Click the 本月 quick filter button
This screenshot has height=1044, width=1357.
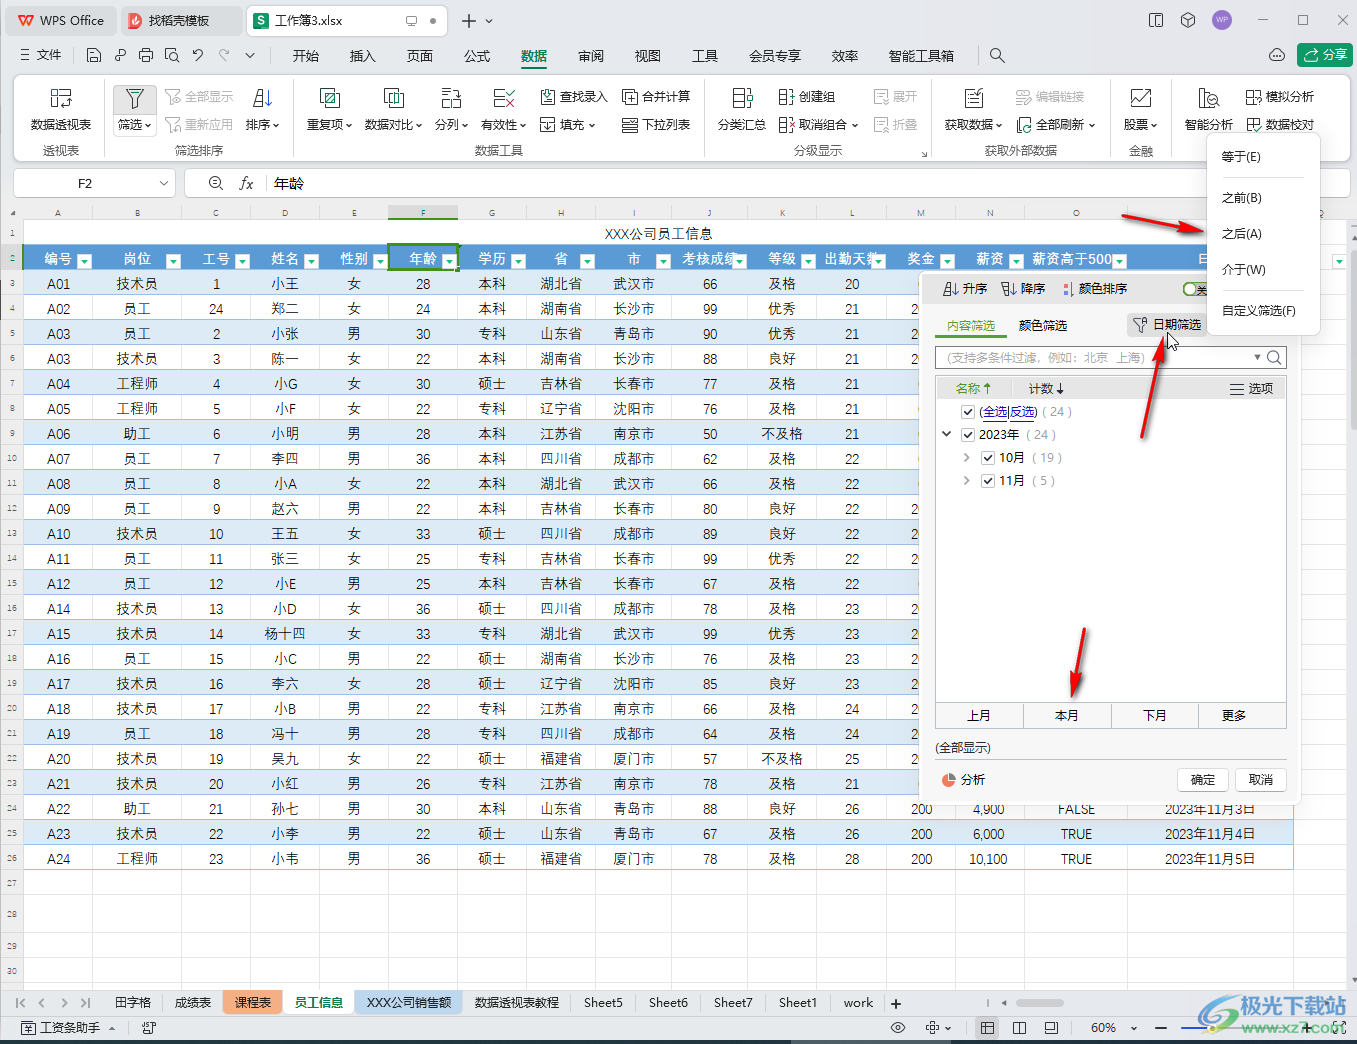tap(1067, 716)
